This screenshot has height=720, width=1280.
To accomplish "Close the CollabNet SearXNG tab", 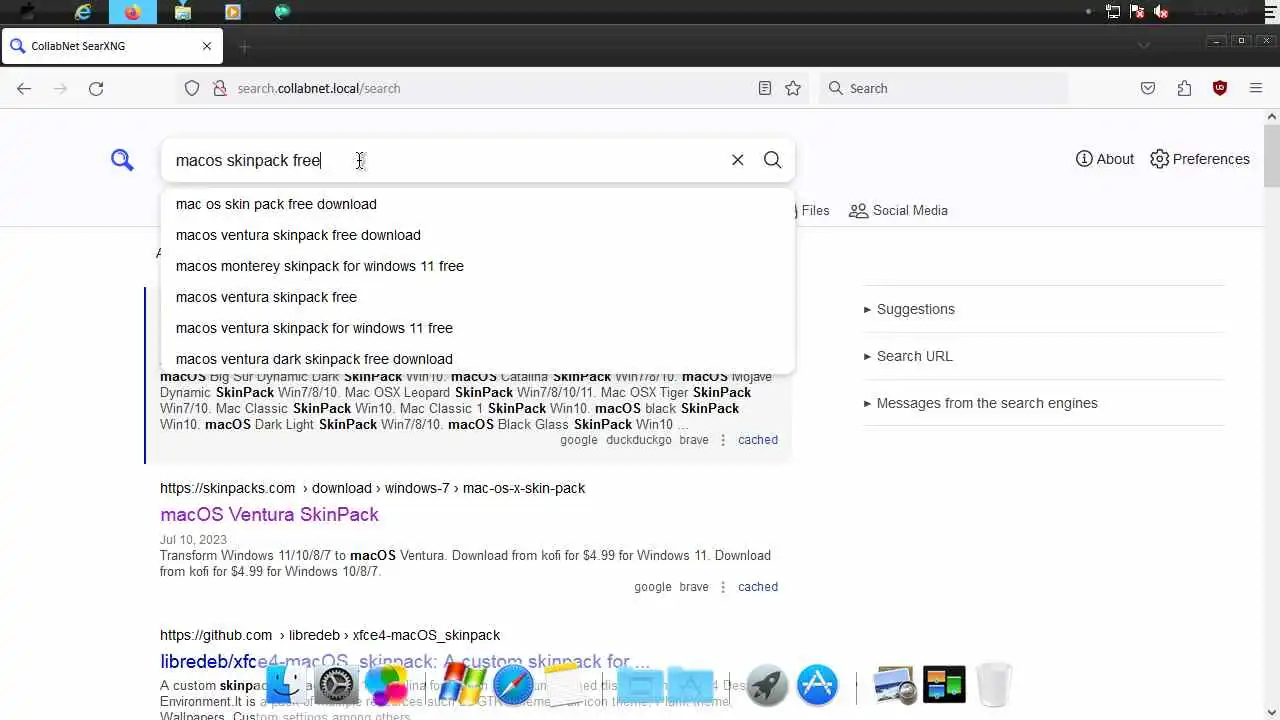I will tap(207, 46).
